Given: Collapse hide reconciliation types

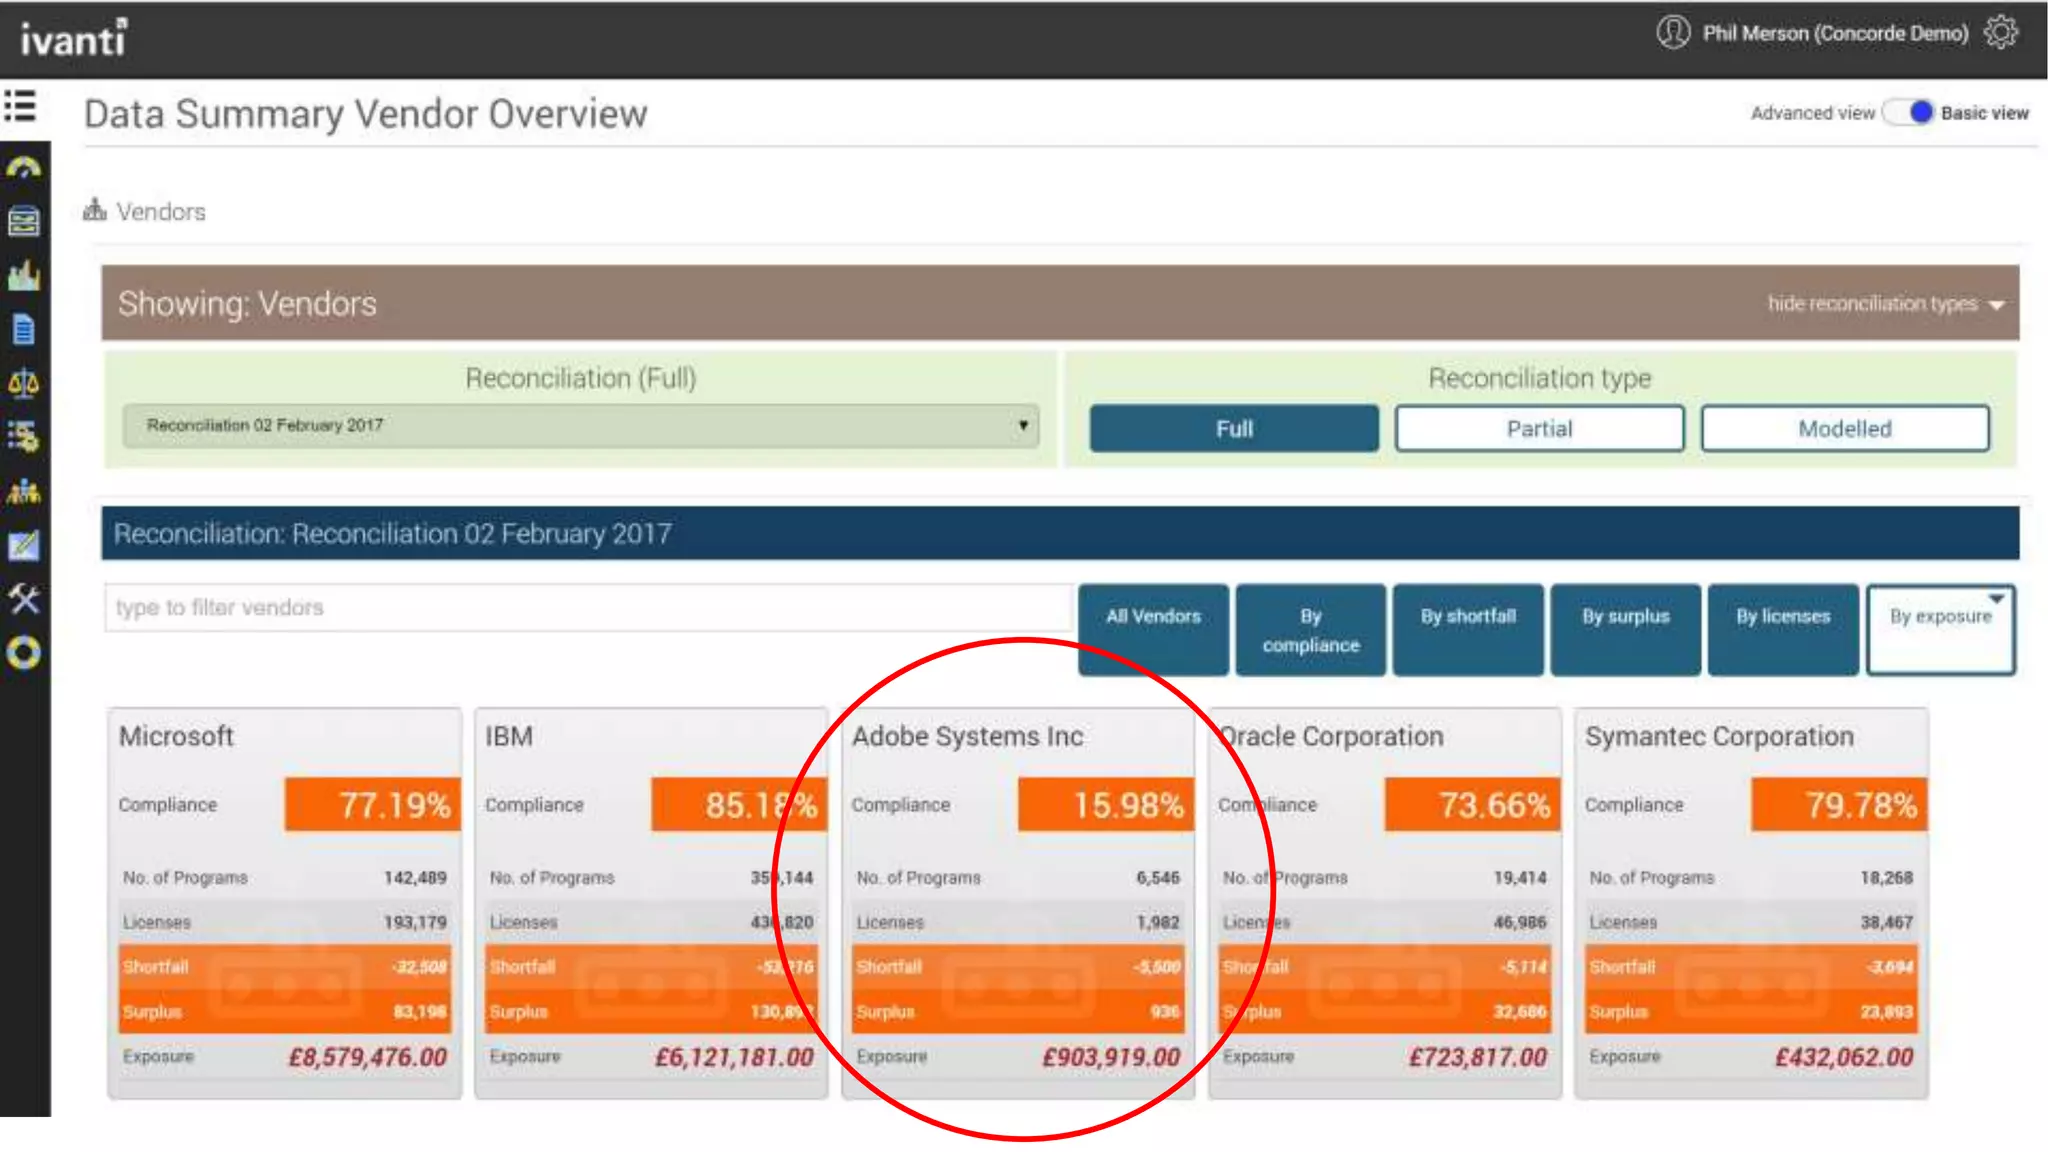Looking at the screenshot, I should 1886,303.
